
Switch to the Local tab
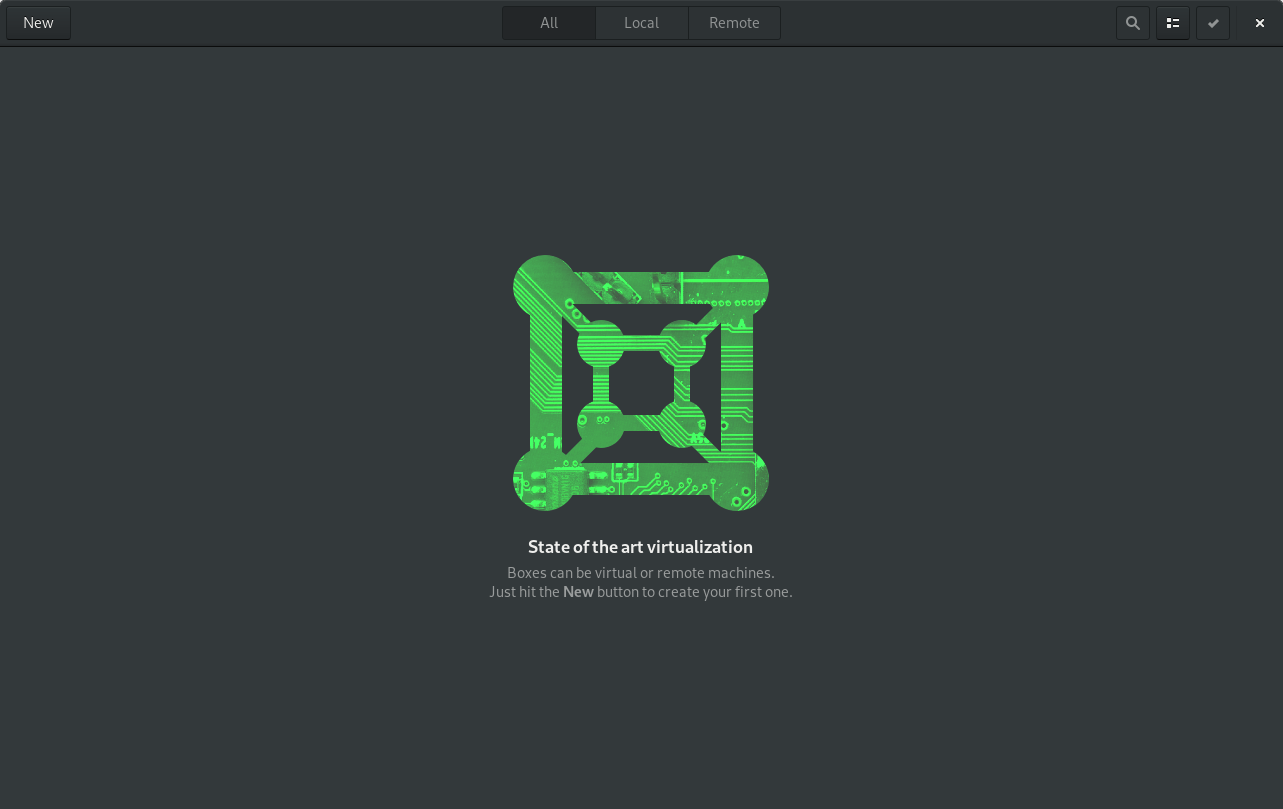point(641,23)
